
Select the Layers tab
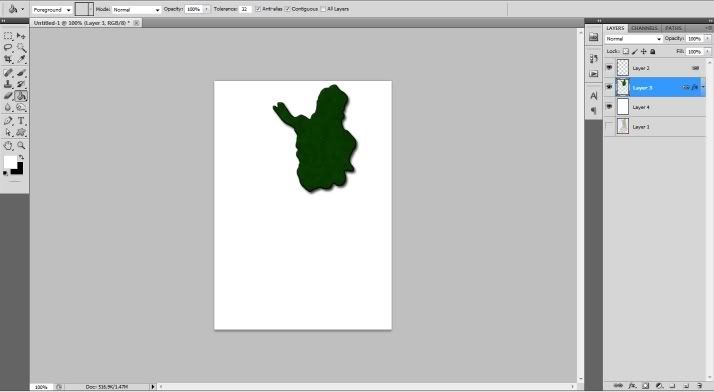coord(615,28)
